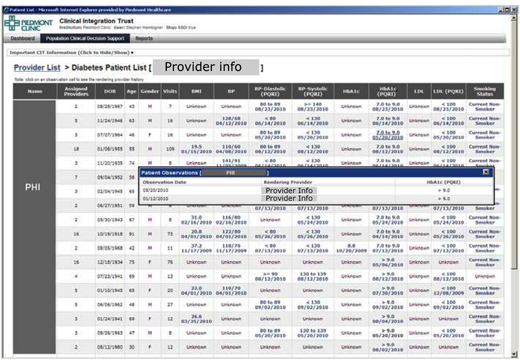Click LDL (PQRI) cell dated 12/08/2009
This screenshot has width=520, height=360.
click(x=448, y=291)
